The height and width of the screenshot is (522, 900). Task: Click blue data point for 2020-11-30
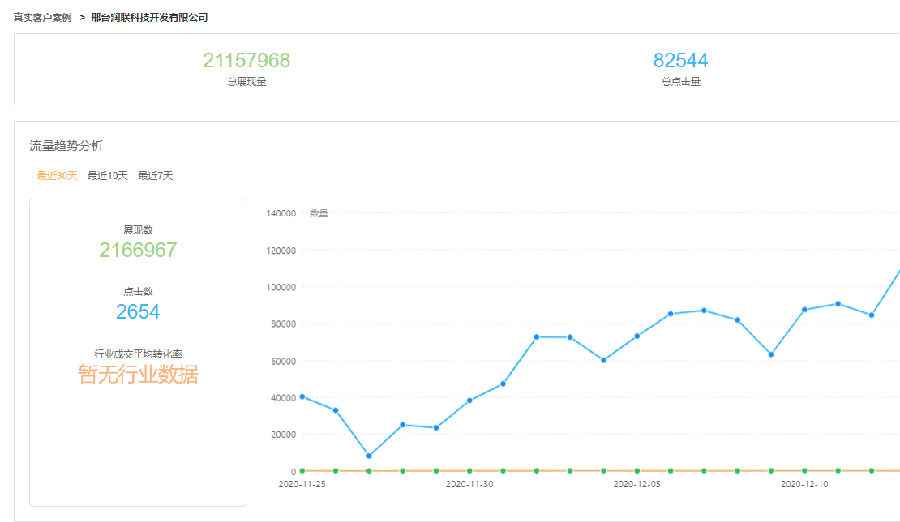(x=470, y=400)
